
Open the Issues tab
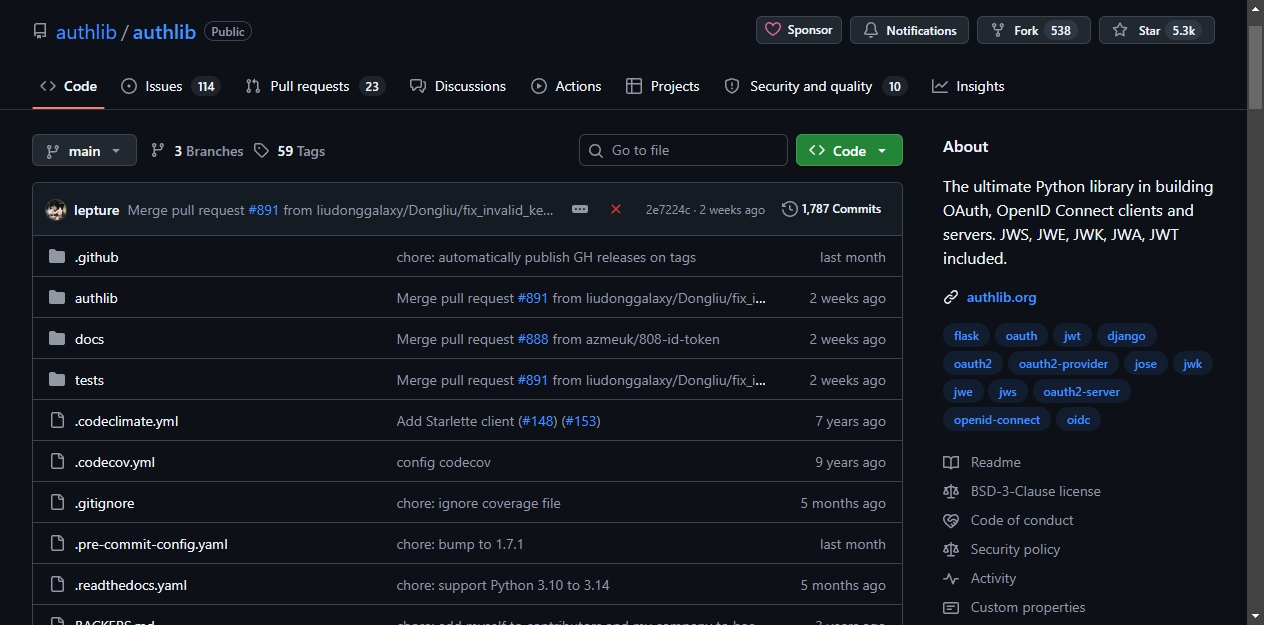(x=170, y=86)
